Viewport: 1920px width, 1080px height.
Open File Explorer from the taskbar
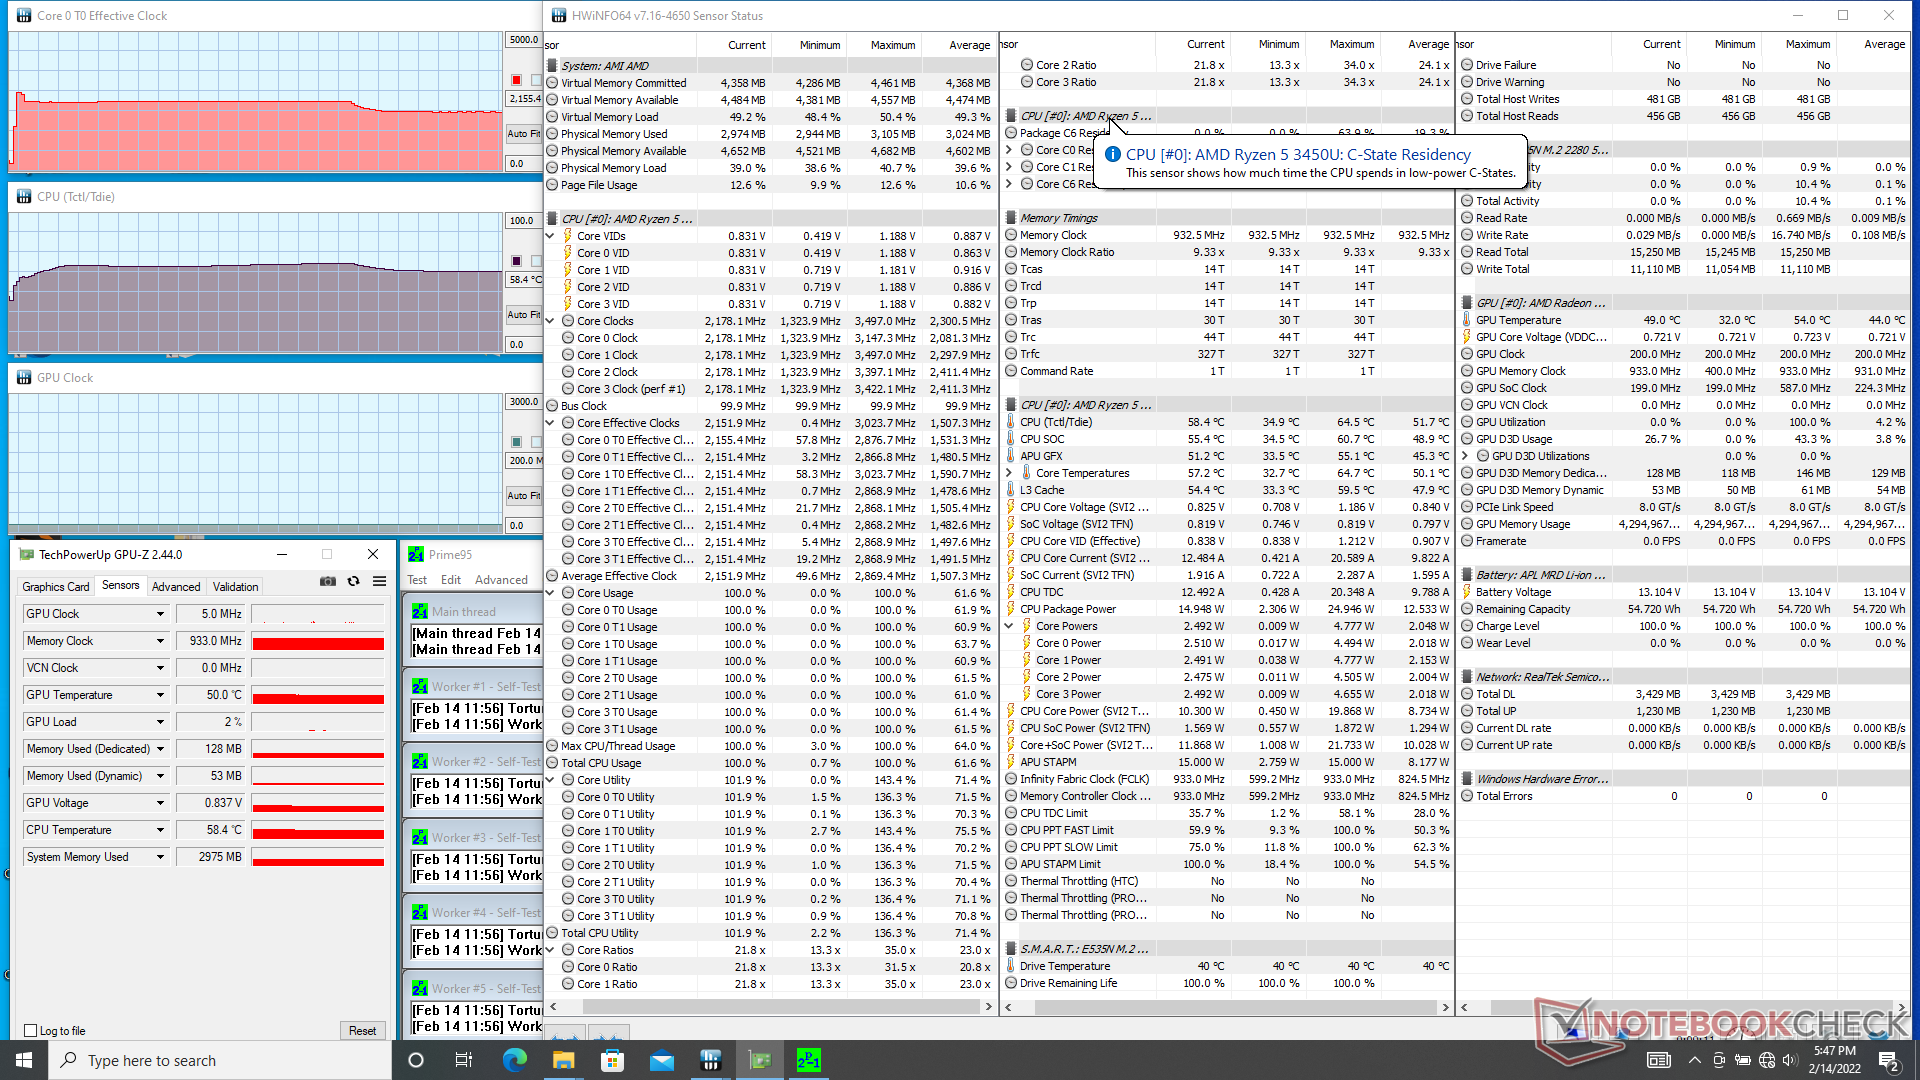tap(563, 1060)
